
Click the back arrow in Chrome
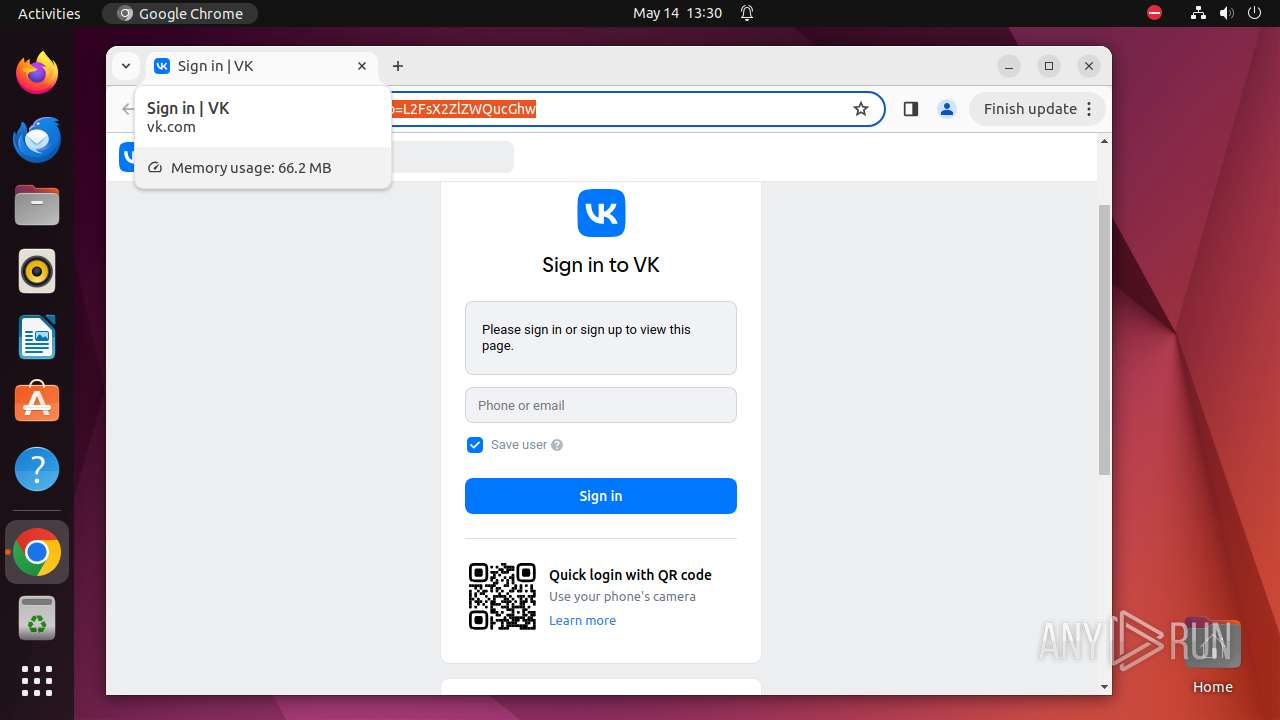tap(127, 109)
